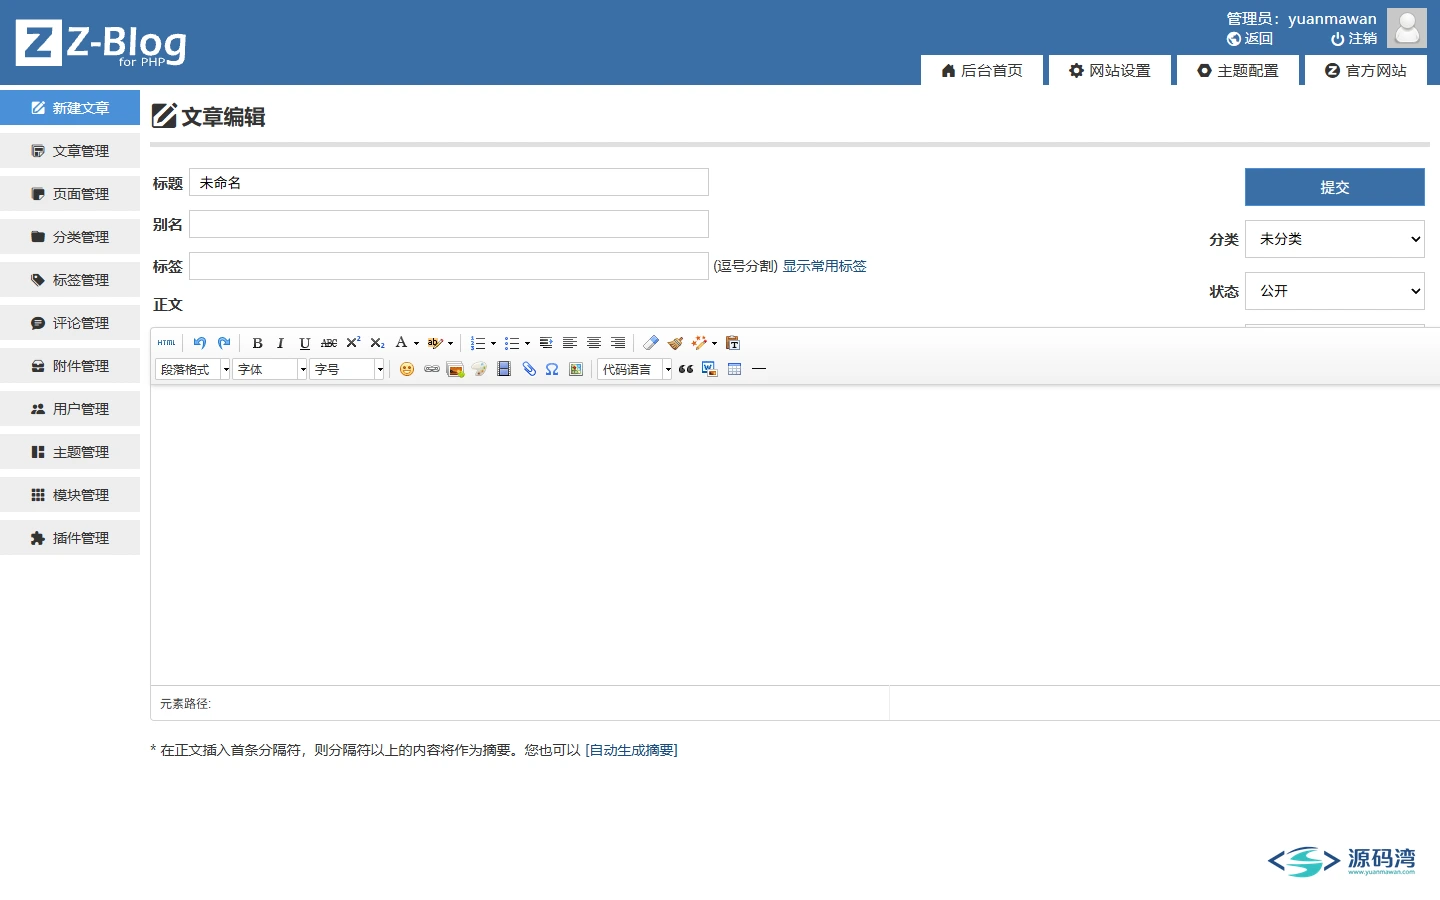Insert a blockquote
The width and height of the screenshot is (1440, 900).
686,369
